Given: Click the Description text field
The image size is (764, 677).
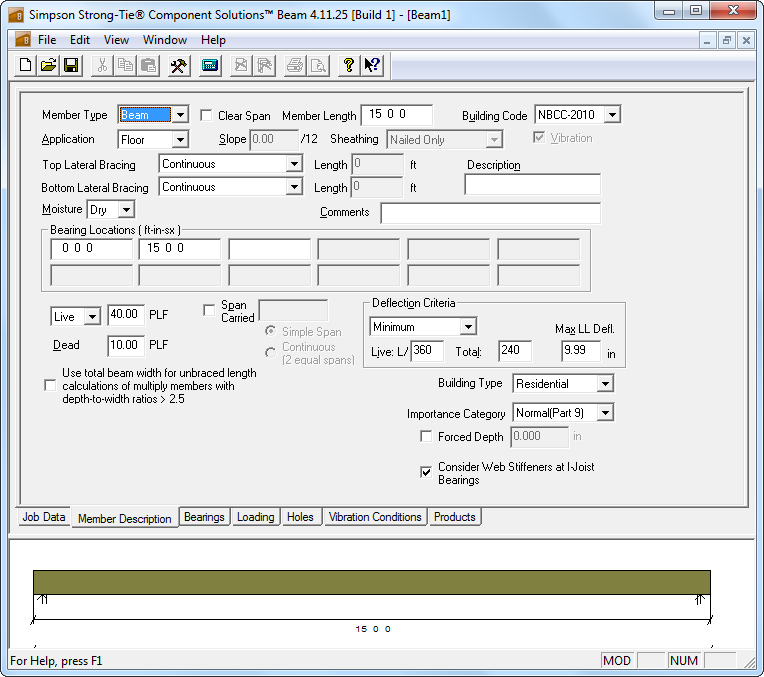Looking at the screenshot, I should tap(533, 185).
